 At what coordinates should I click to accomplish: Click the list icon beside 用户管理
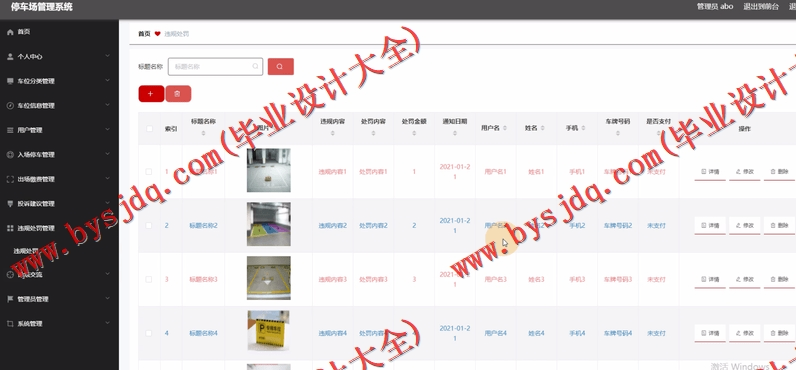pos(10,130)
